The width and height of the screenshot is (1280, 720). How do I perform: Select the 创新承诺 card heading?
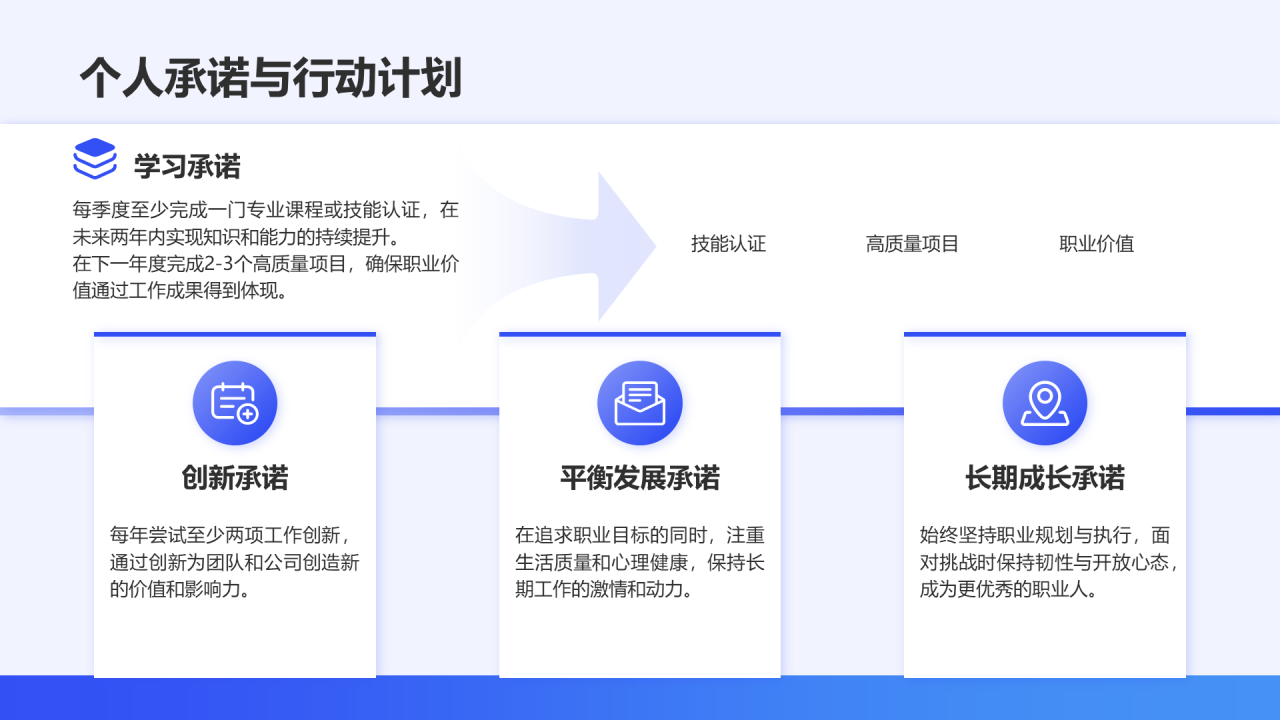235,479
